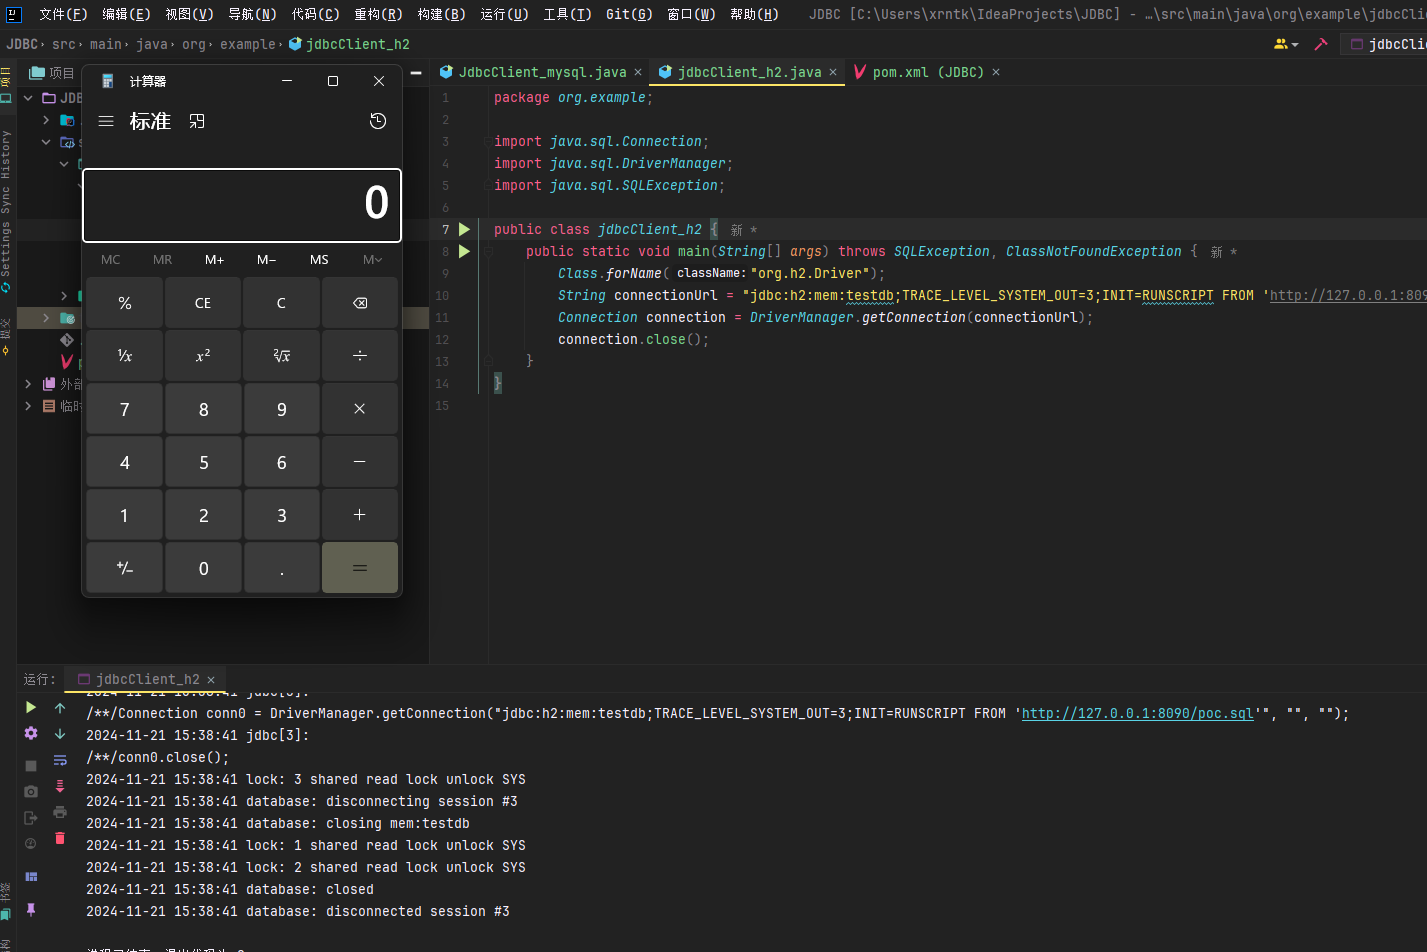Click gutter run icon beside class jdbcClient_h2

(x=464, y=229)
